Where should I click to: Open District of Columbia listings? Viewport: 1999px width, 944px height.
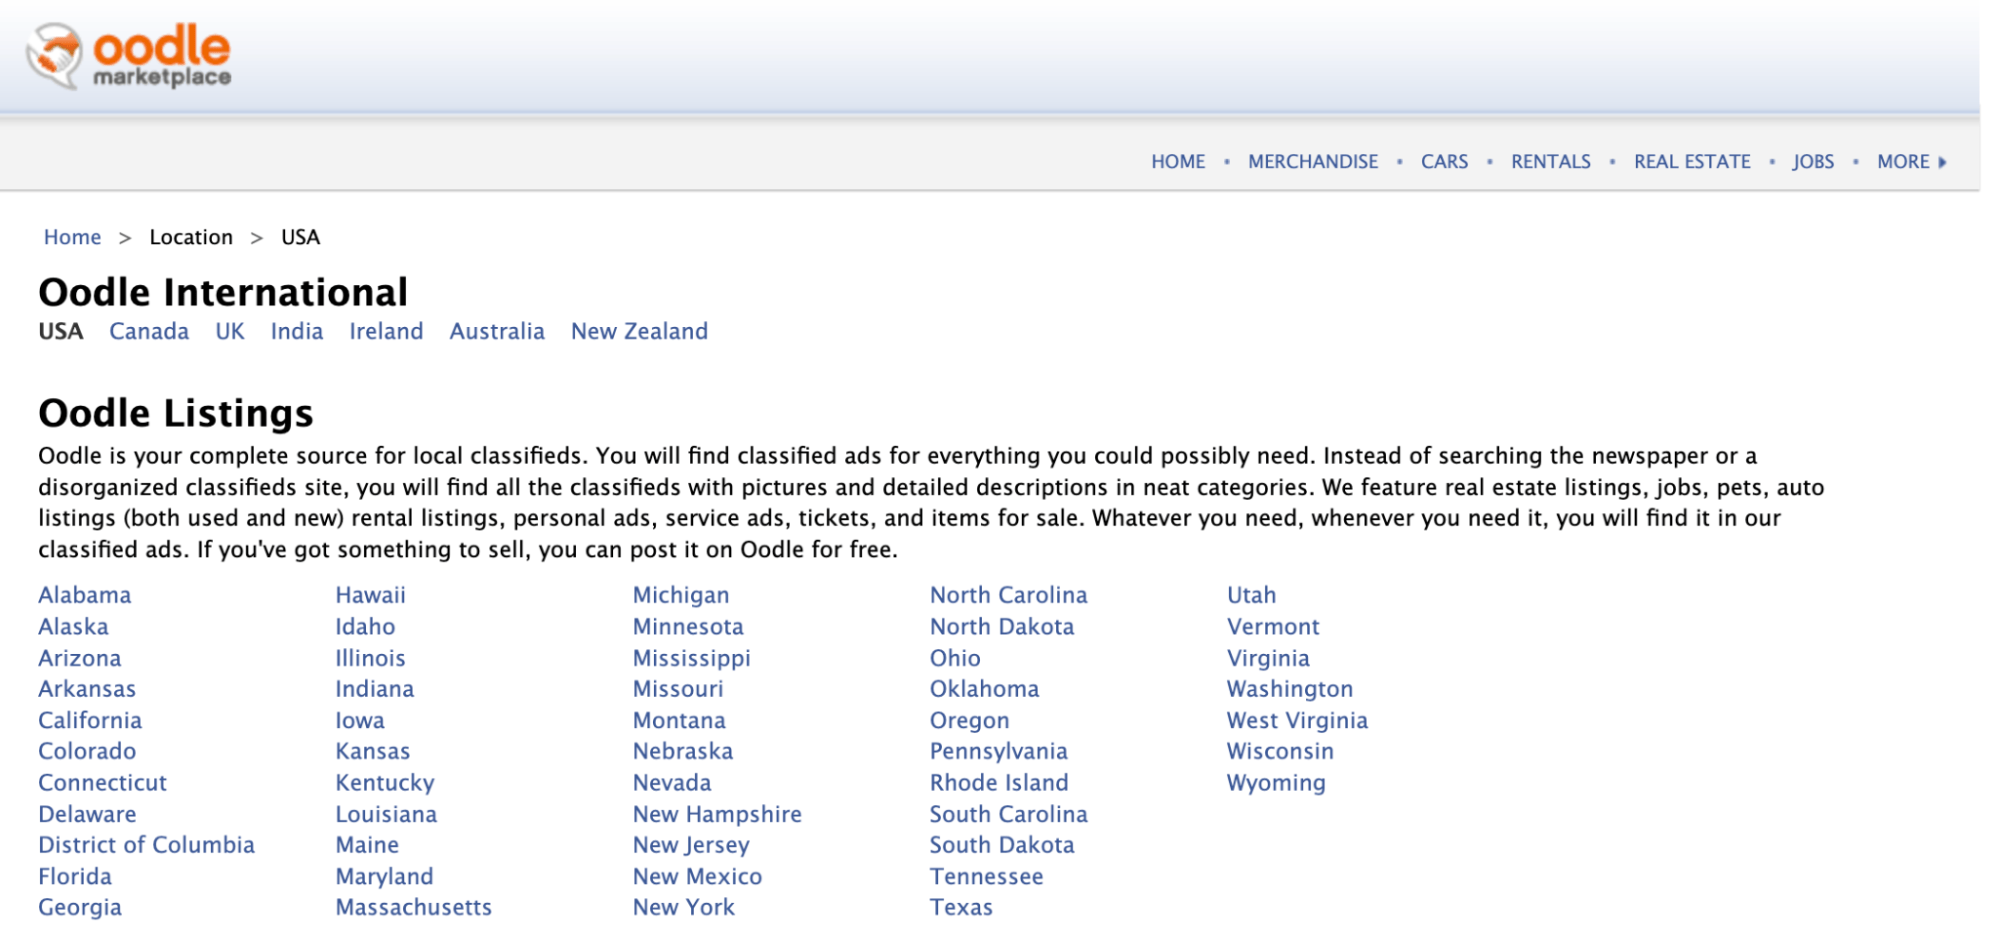146,845
